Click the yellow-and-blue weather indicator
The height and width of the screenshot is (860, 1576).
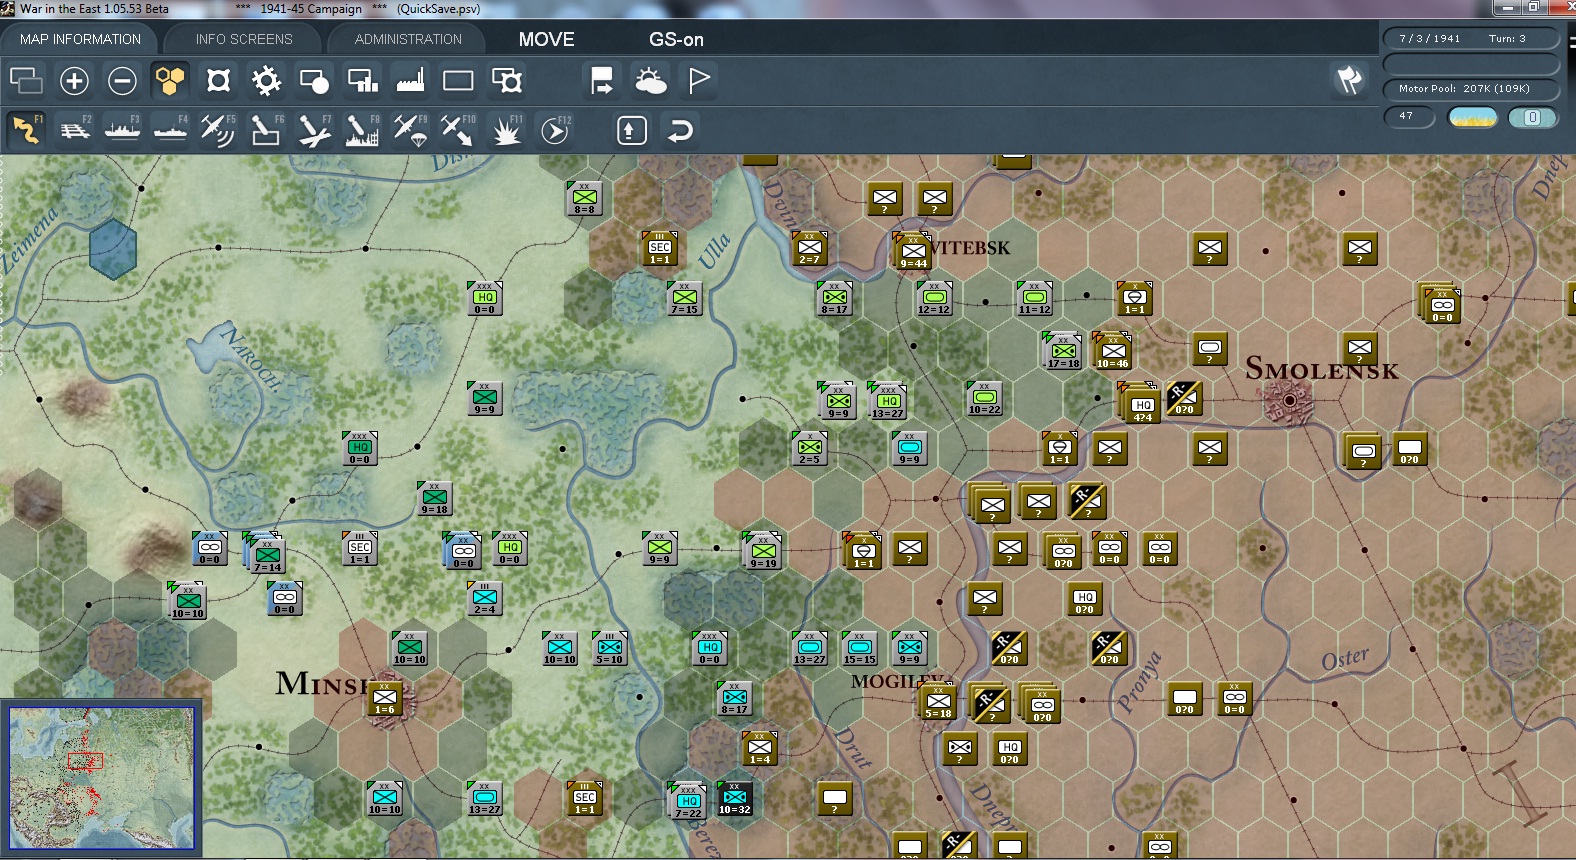[x=1473, y=117]
